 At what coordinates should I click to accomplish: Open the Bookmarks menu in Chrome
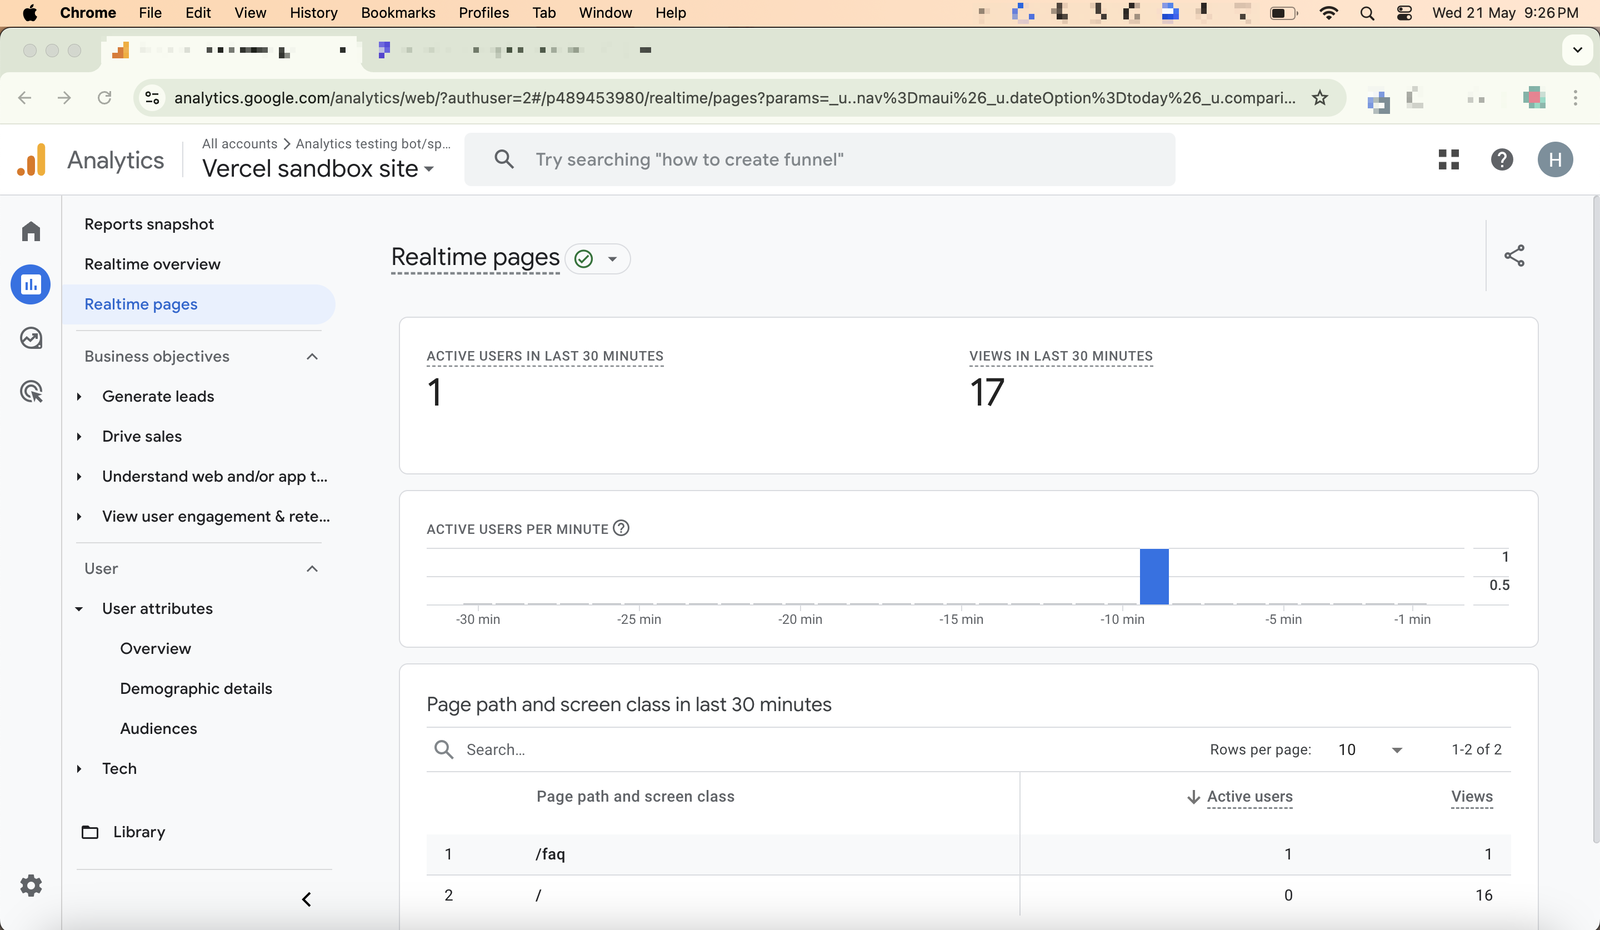coord(397,13)
